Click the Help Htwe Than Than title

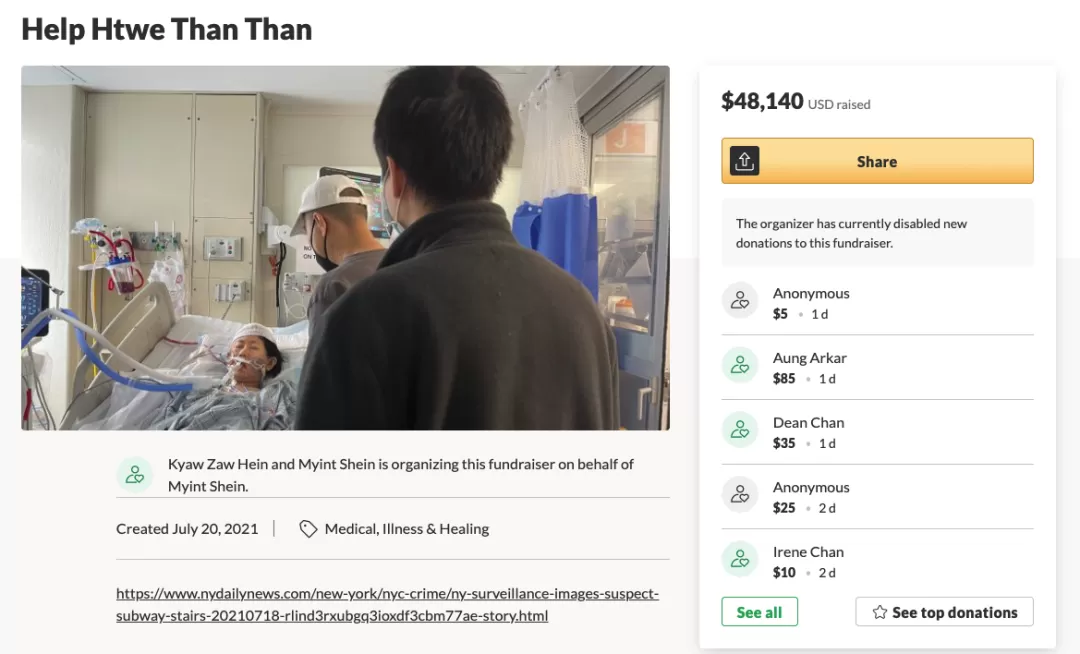pyautogui.click(x=167, y=29)
